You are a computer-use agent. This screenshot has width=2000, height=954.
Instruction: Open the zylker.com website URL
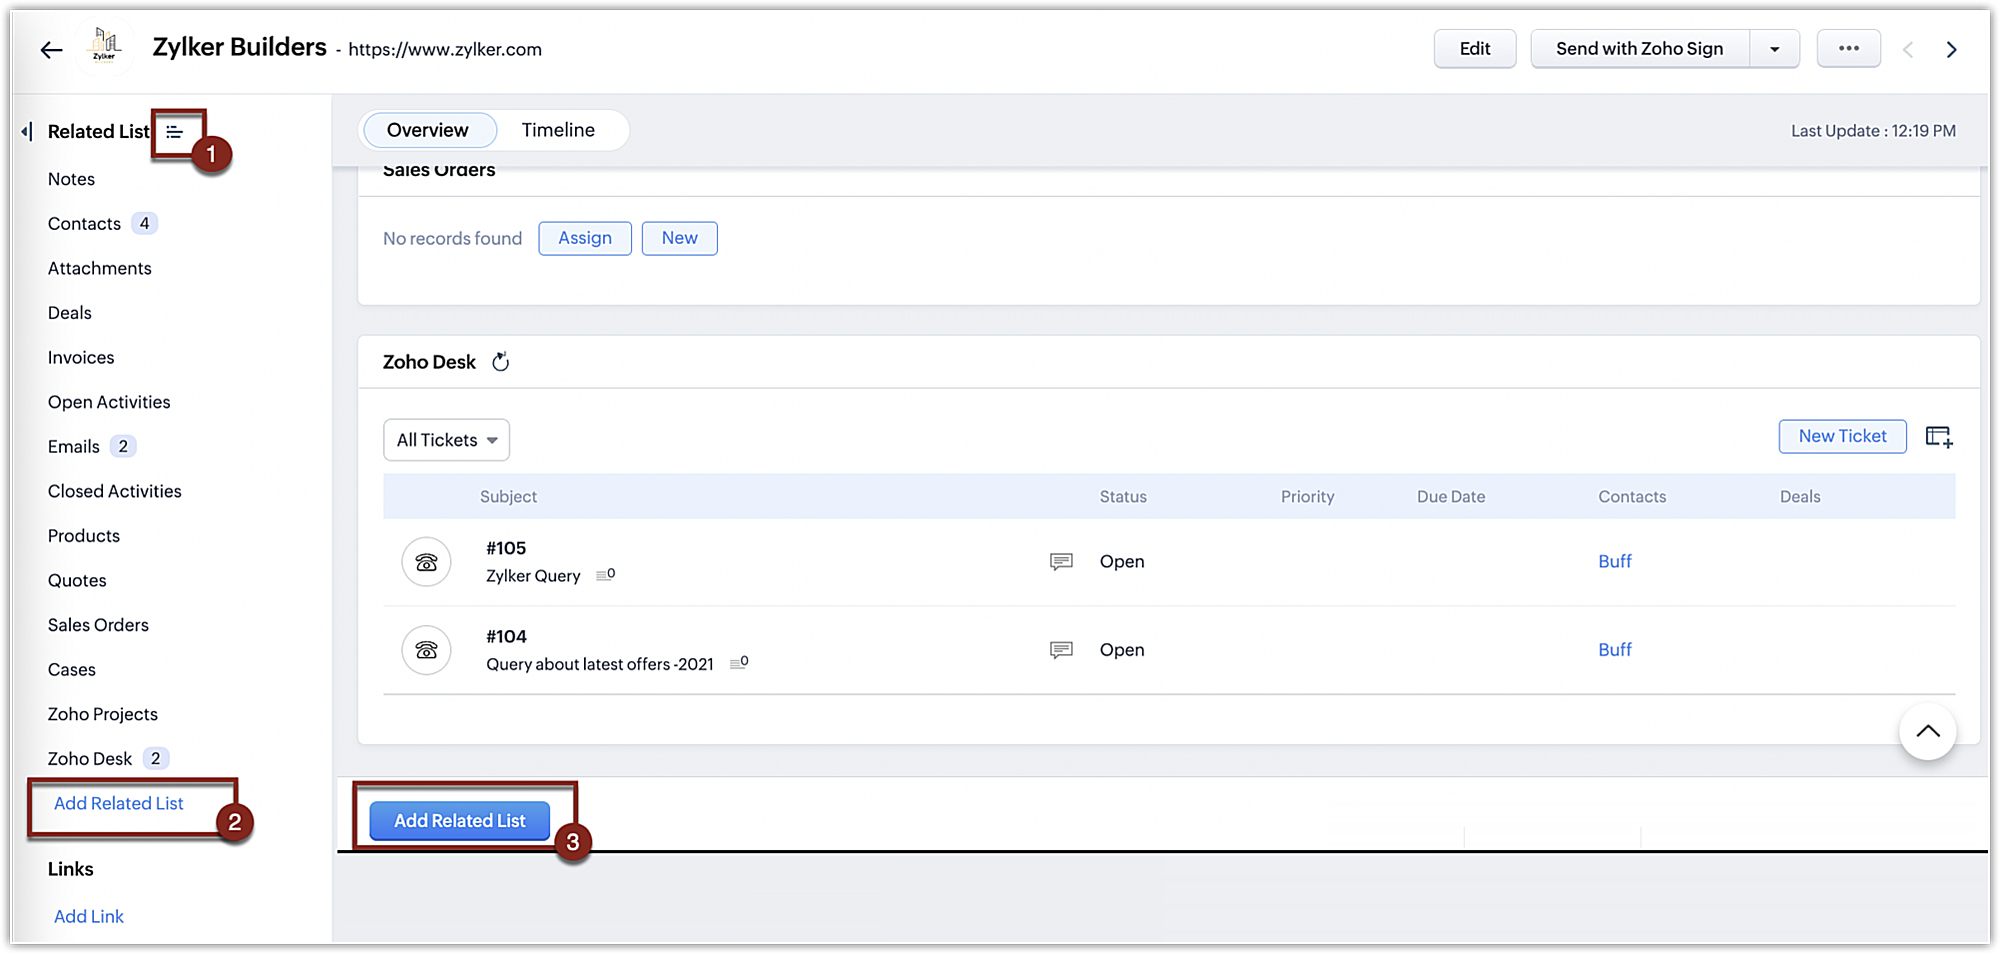point(445,50)
